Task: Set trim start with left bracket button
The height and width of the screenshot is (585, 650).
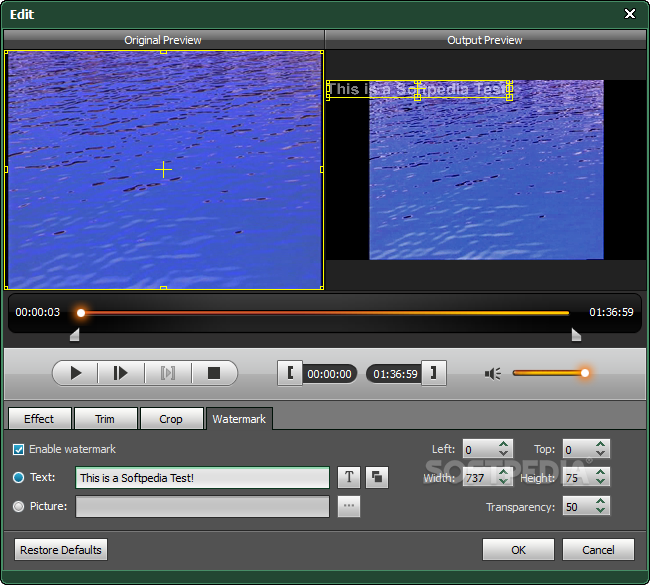Action: tap(290, 373)
